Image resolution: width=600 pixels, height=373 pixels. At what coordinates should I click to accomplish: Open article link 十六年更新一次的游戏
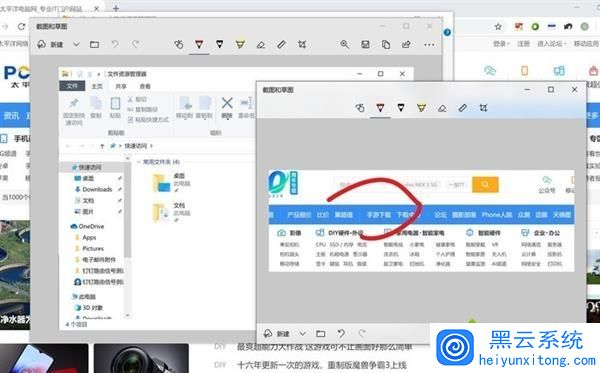(322, 365)
